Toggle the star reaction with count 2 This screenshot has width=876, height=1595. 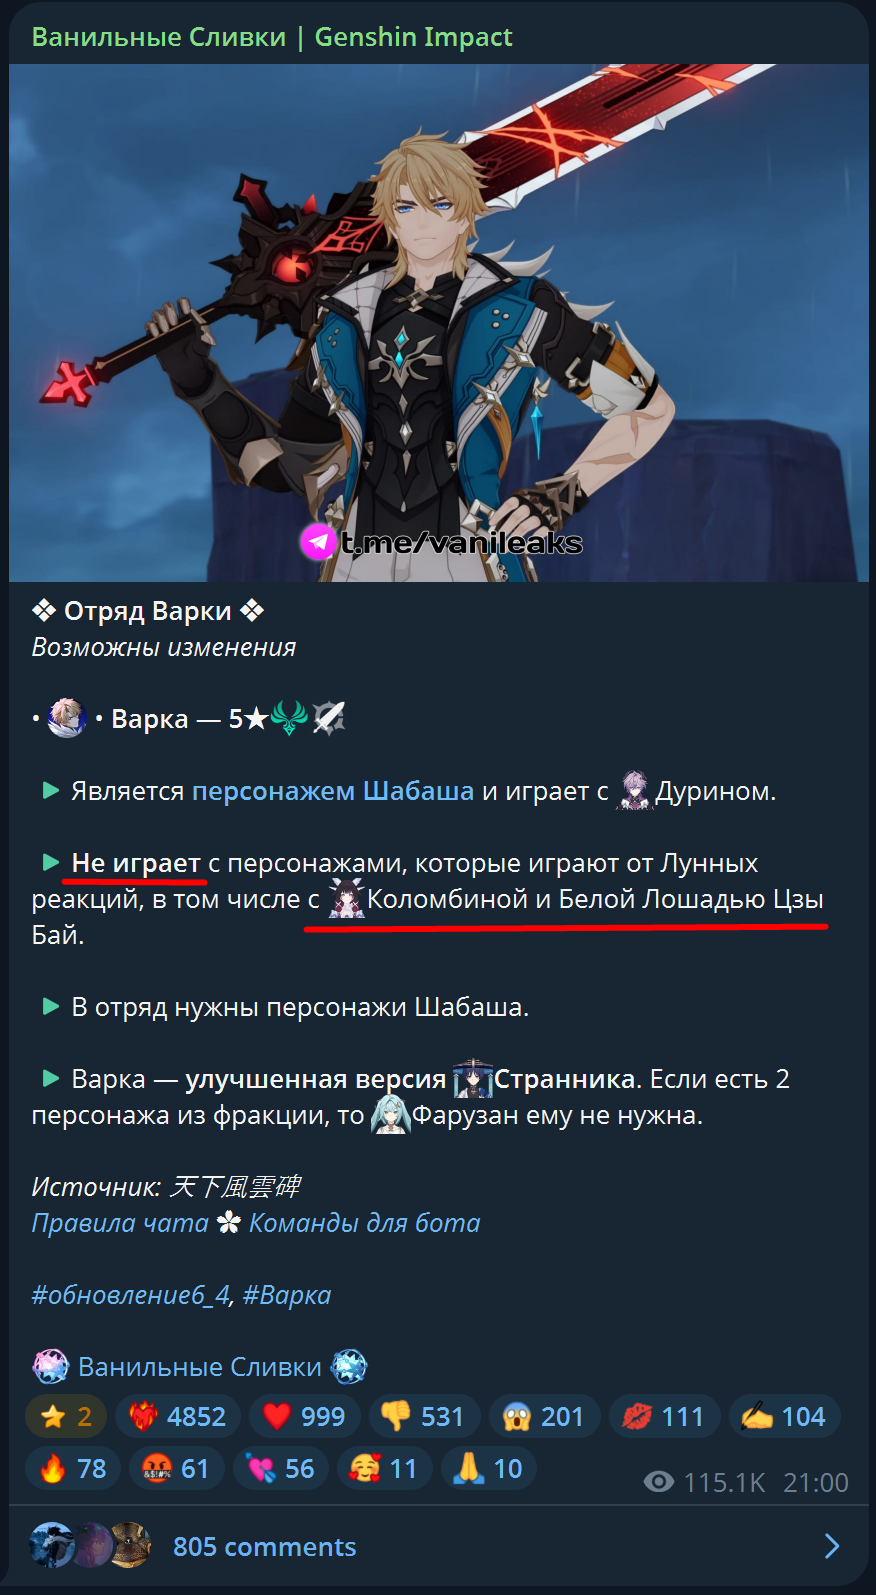tap(66, 1416)
